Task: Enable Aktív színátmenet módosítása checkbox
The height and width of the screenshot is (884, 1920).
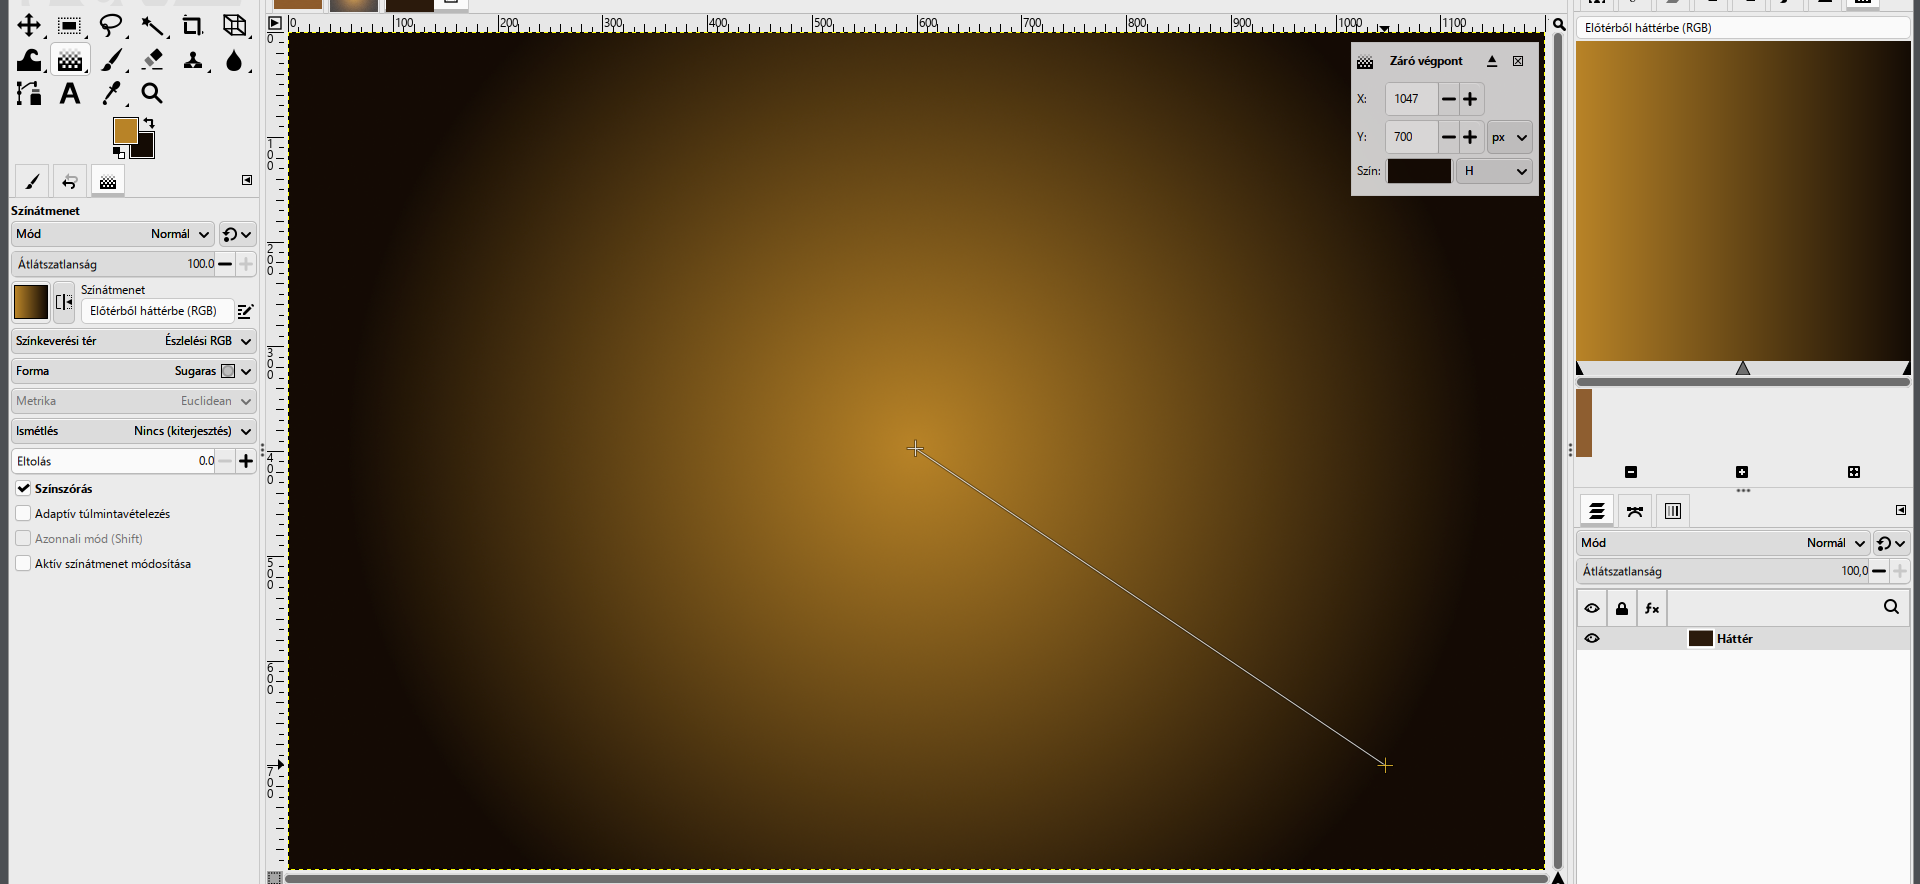Action: pos(23,563)
